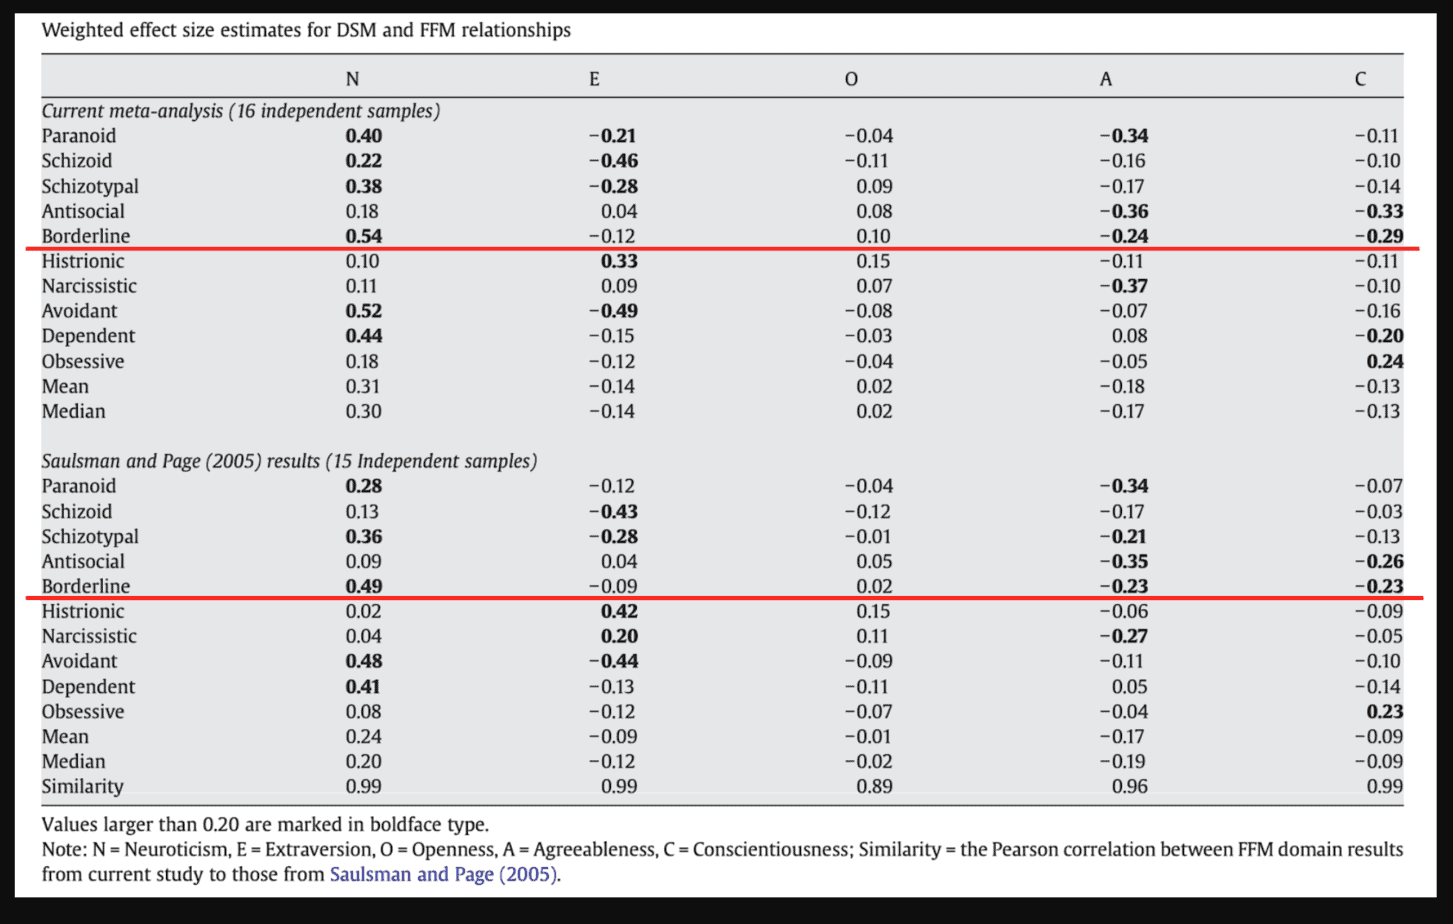Click the 'Saulsman and Page (2005) results' section heading
The width and height of the screenshot is (1453, 924).
[x=289, y=461]
